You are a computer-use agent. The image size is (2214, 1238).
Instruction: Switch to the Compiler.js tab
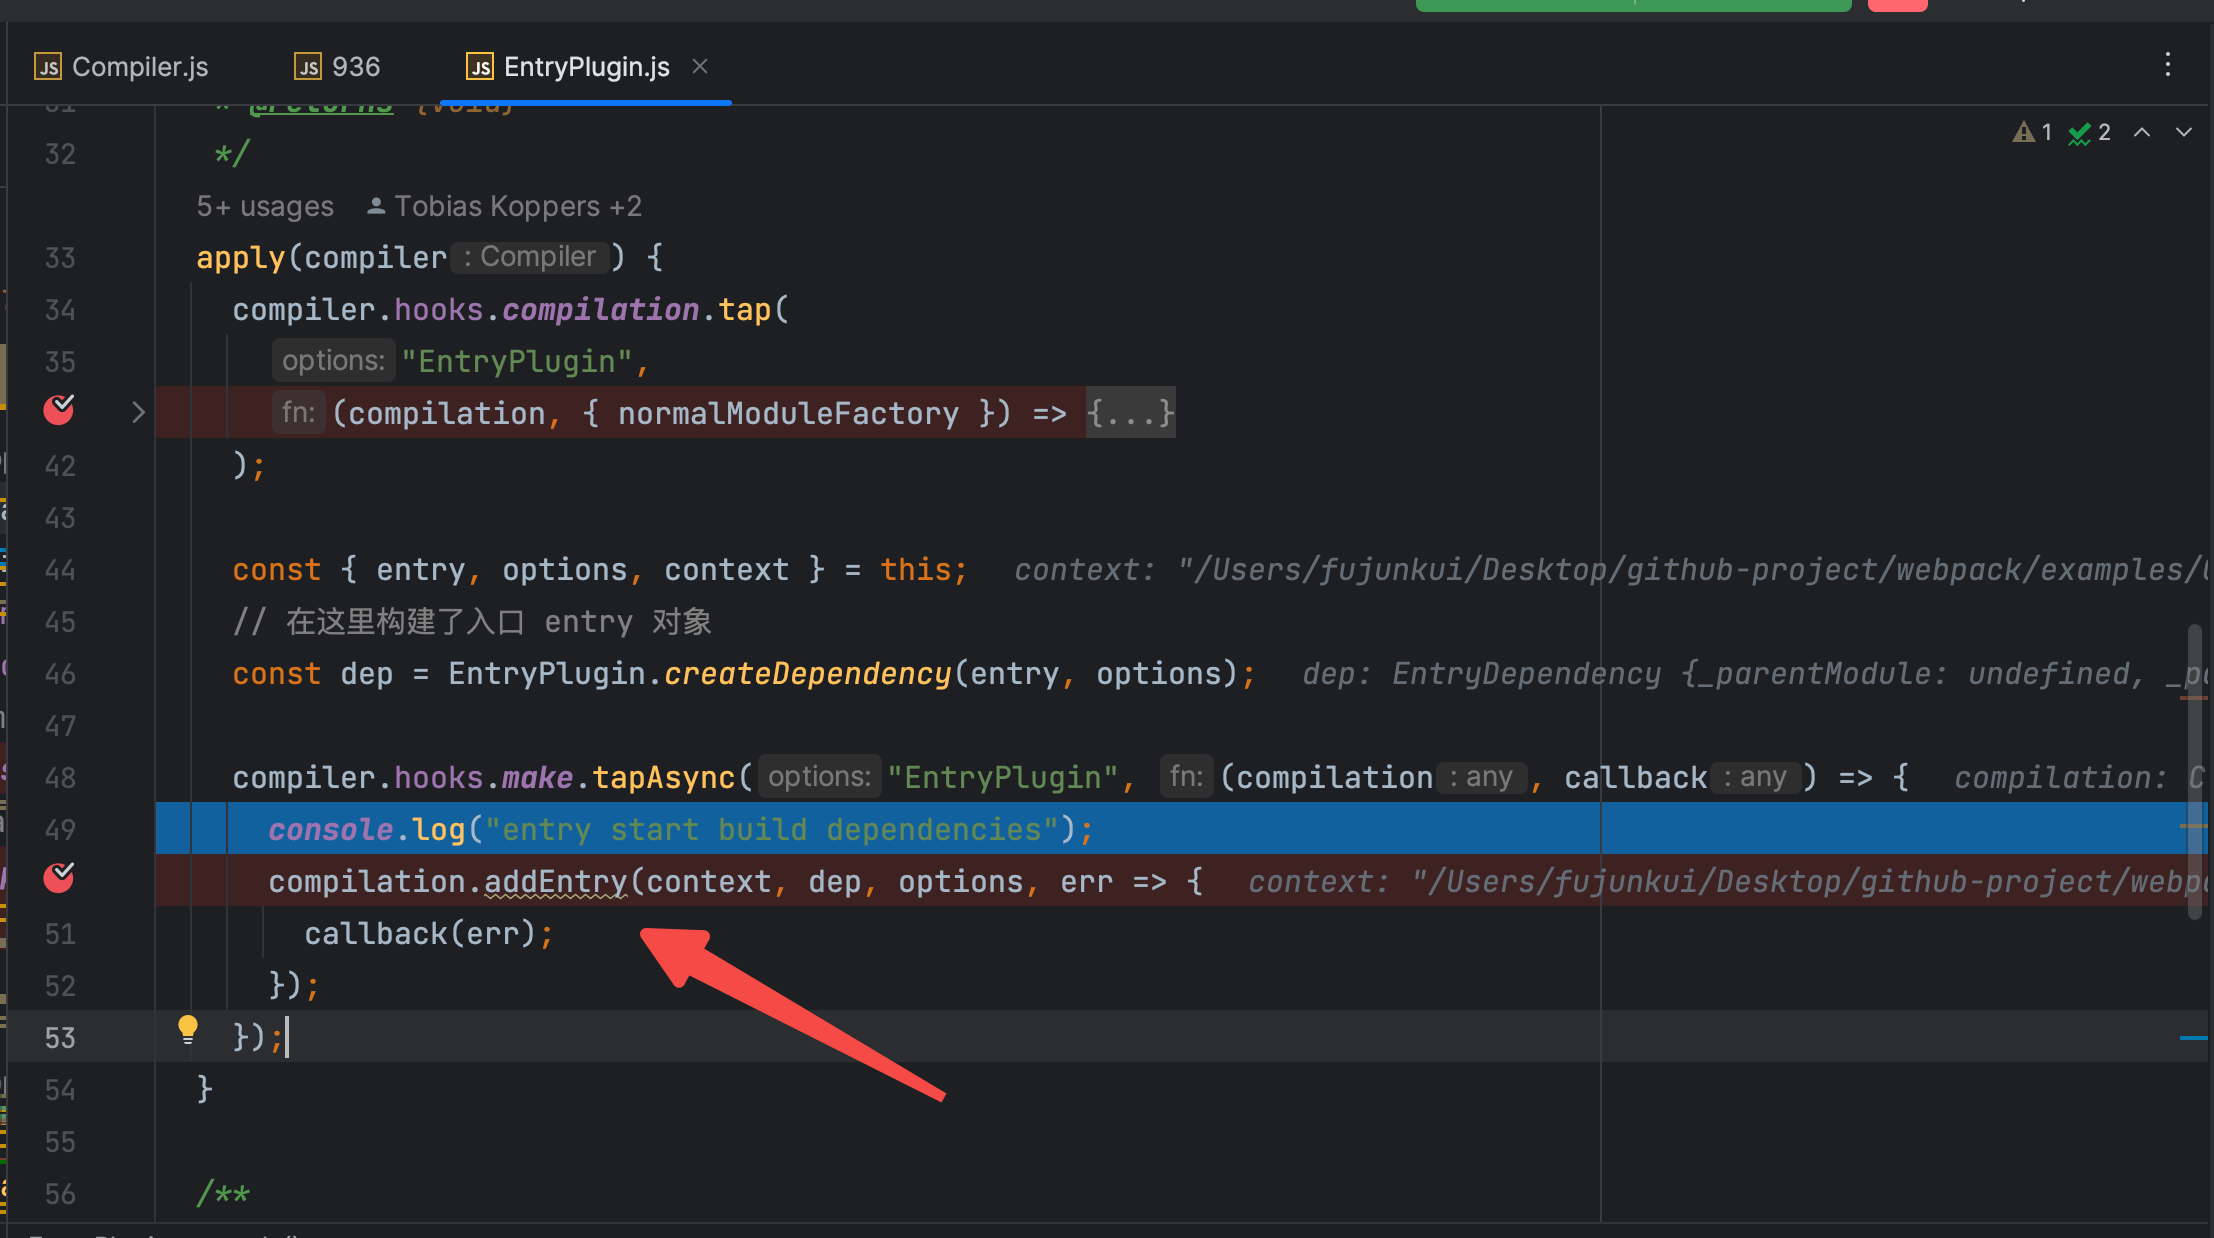139,67
